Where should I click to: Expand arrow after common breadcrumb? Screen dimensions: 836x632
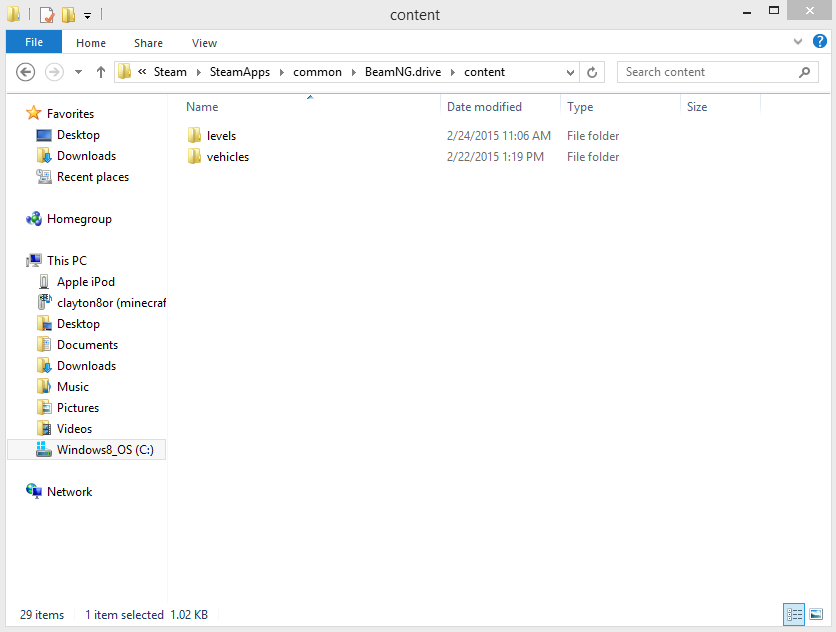pyautogui.click(x=353, y=72)
